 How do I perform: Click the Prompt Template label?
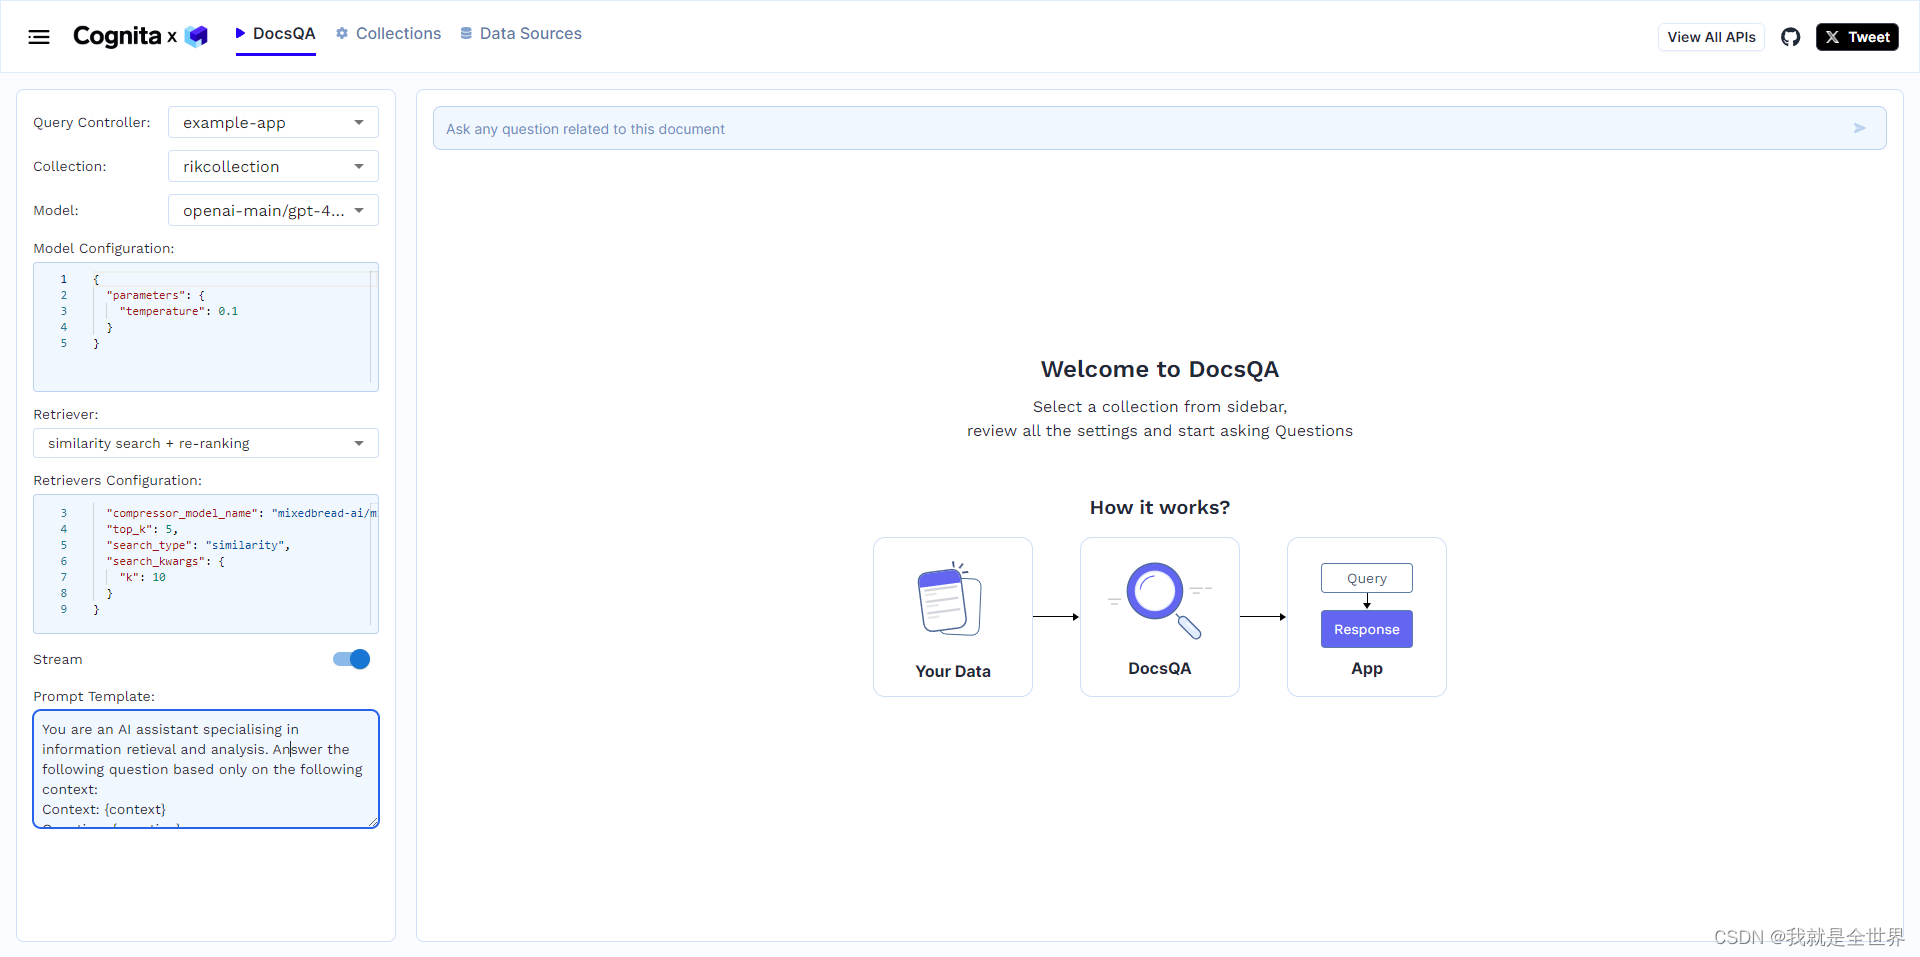pos(94,696)
